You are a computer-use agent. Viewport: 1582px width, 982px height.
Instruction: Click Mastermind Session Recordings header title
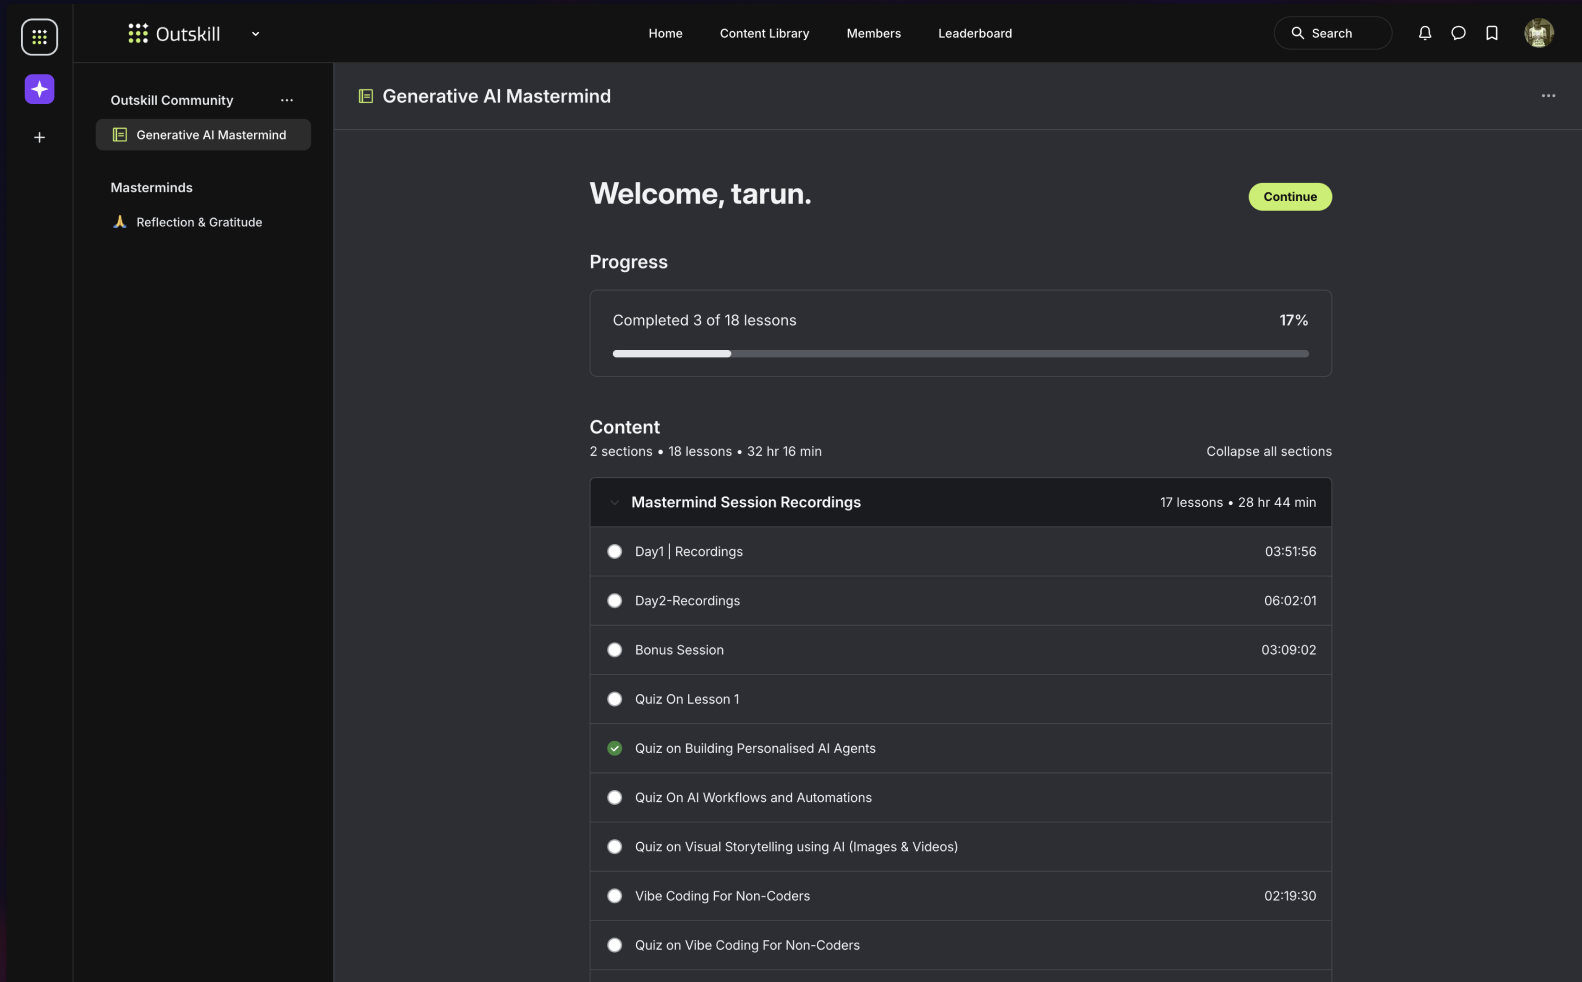pyautogui.click(x=746, y=502)
